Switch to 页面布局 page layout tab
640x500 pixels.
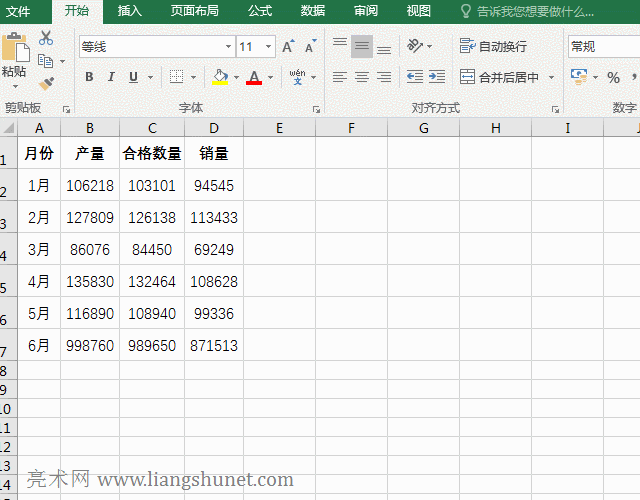[x=194, y=11]
